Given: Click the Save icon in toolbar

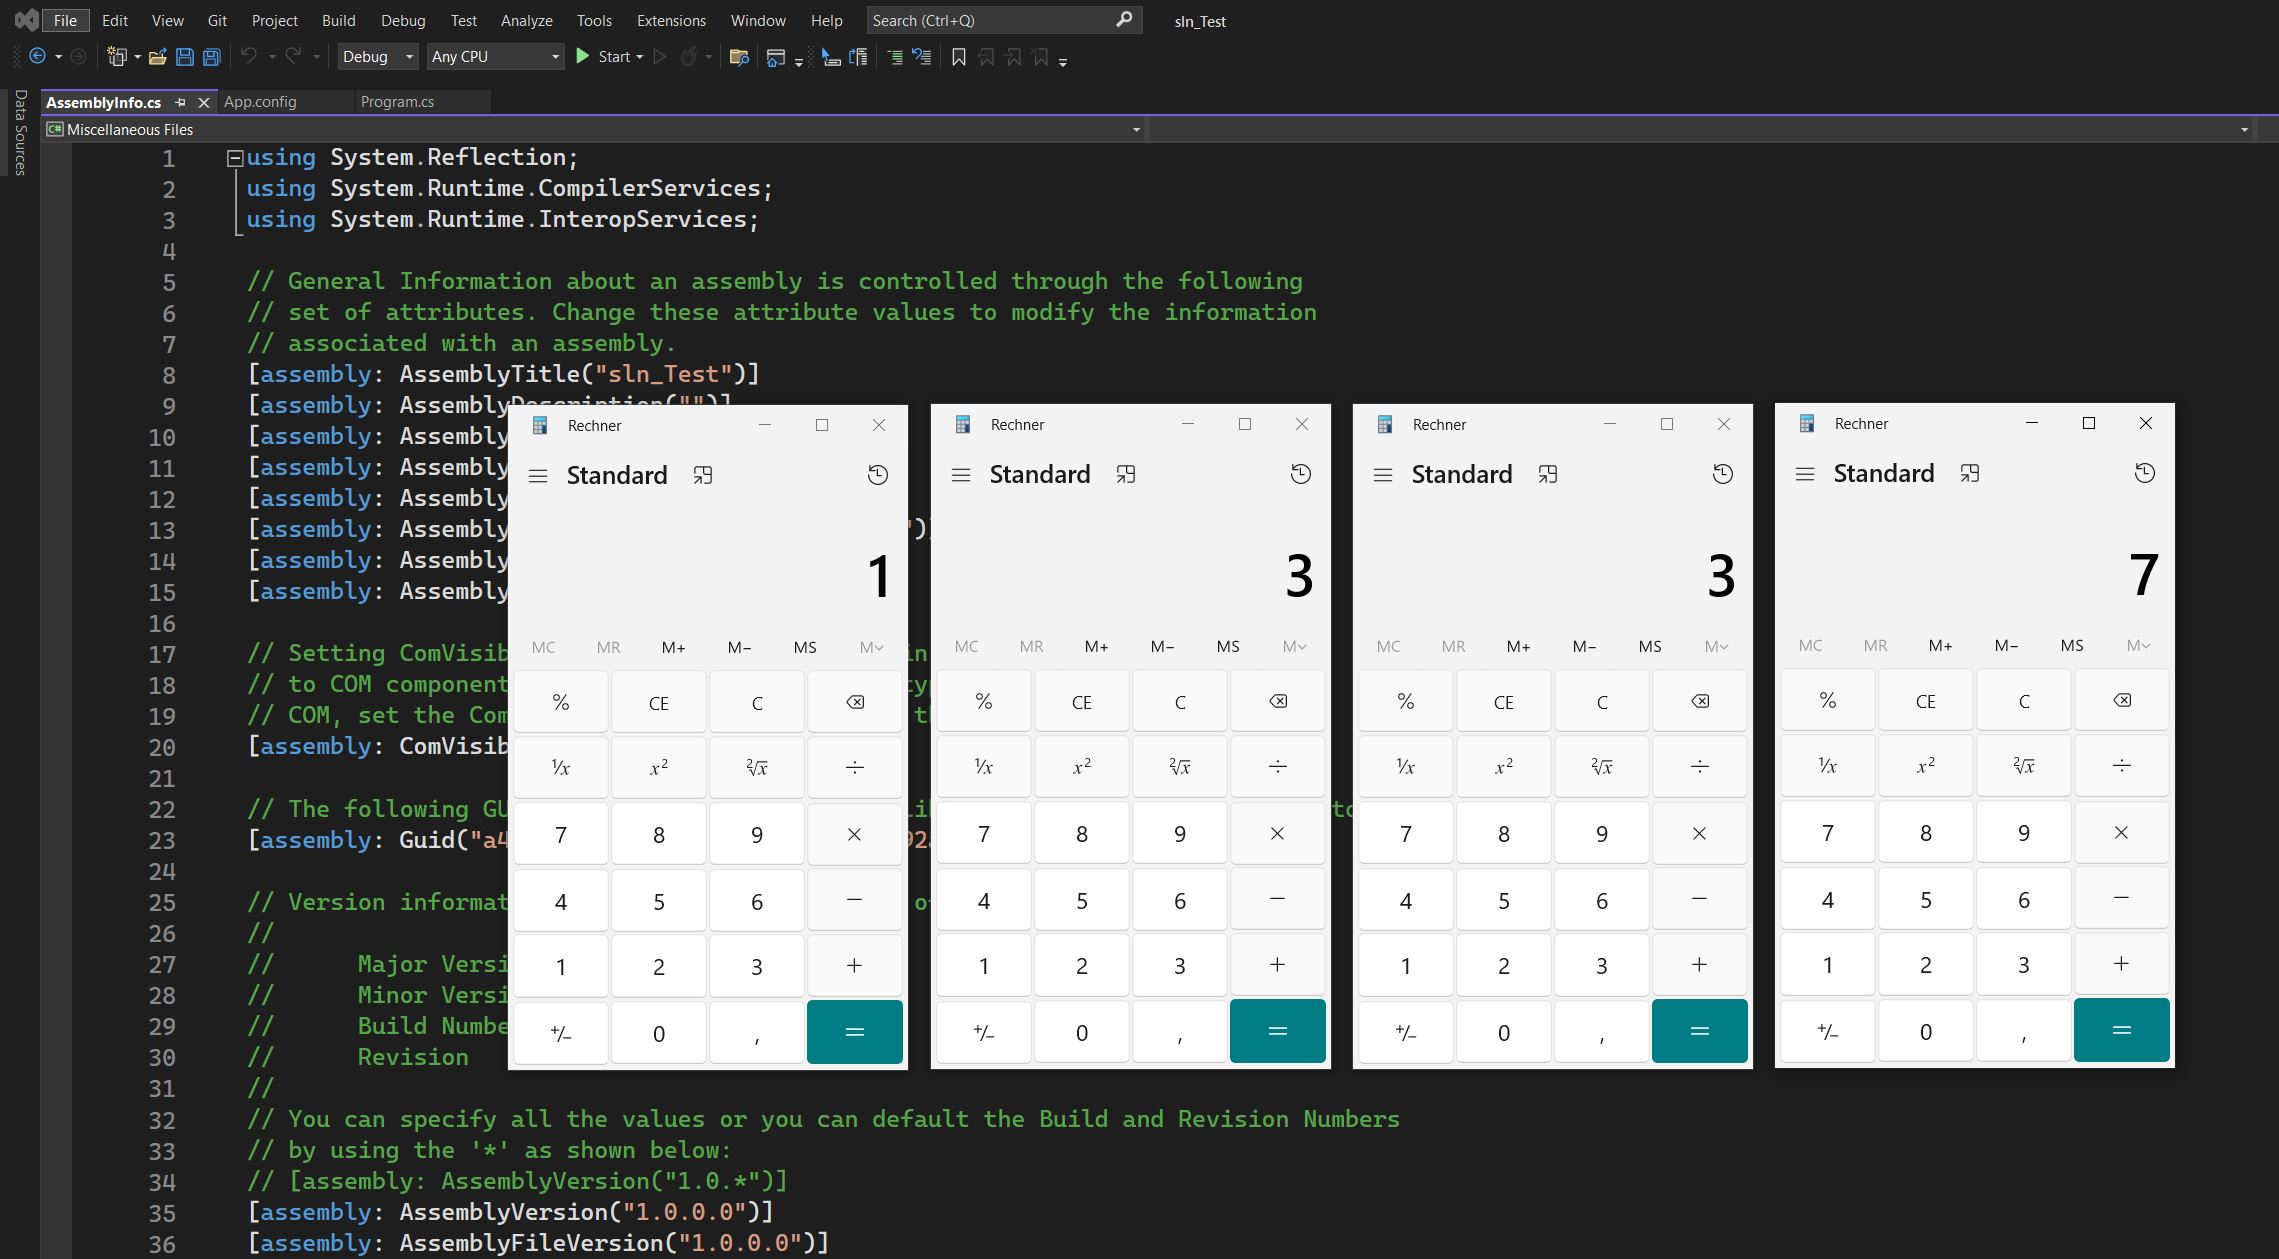Looking at the screenshot, I should (185, 57).
